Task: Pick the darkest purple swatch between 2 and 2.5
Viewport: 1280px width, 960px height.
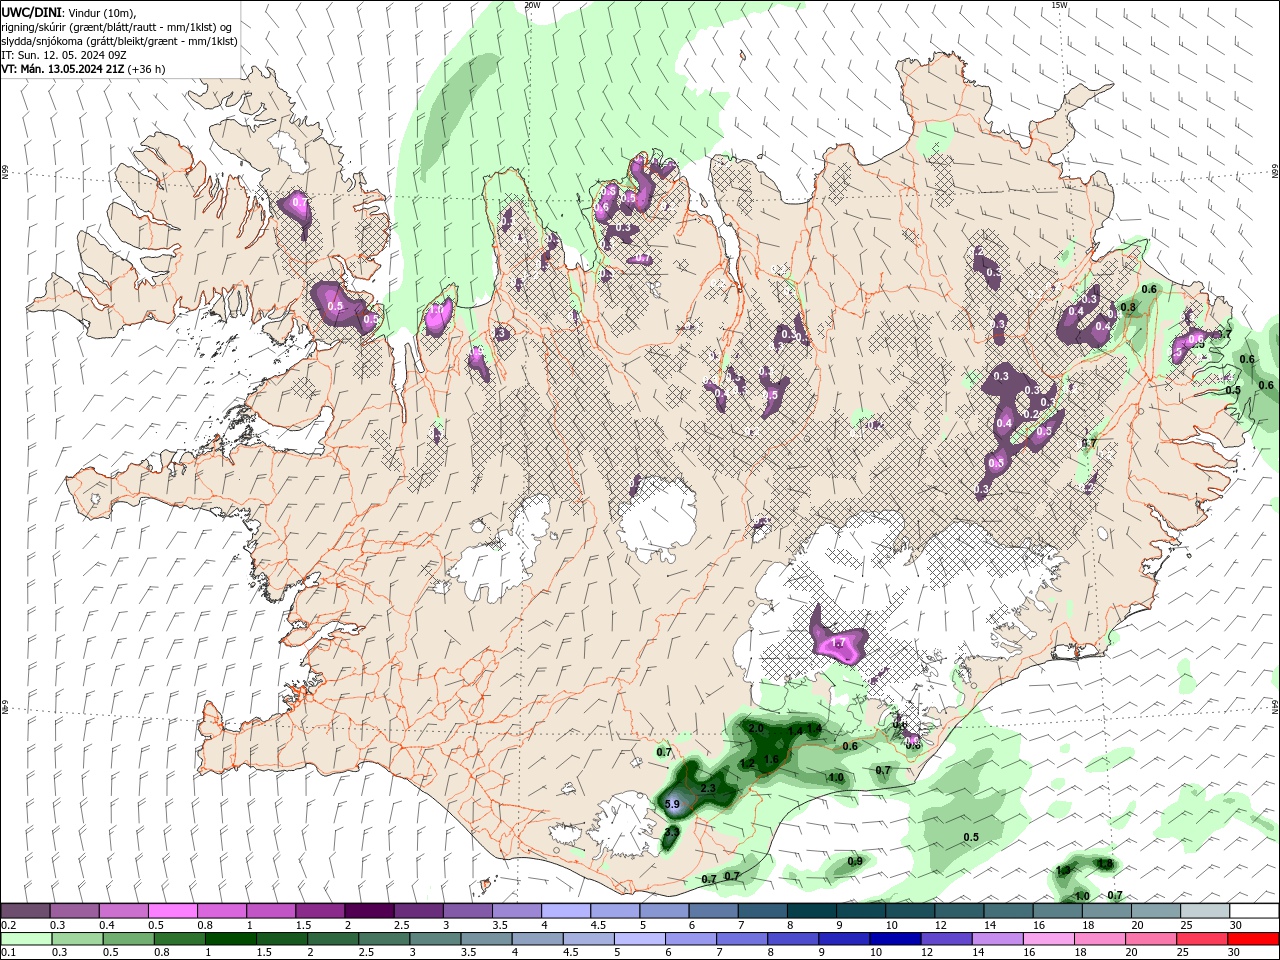Action: click(x=369, y=911)
